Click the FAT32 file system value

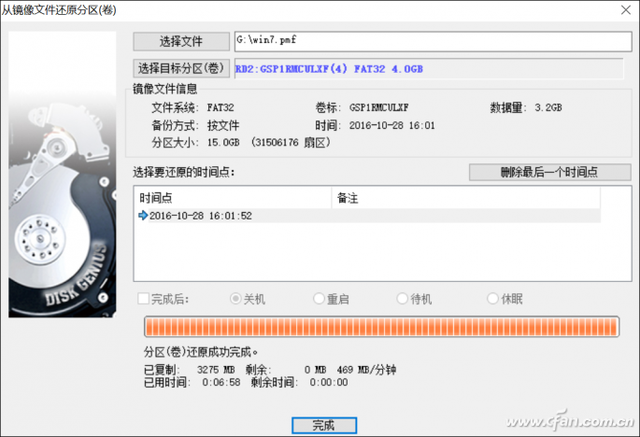(x=220, y=108)
